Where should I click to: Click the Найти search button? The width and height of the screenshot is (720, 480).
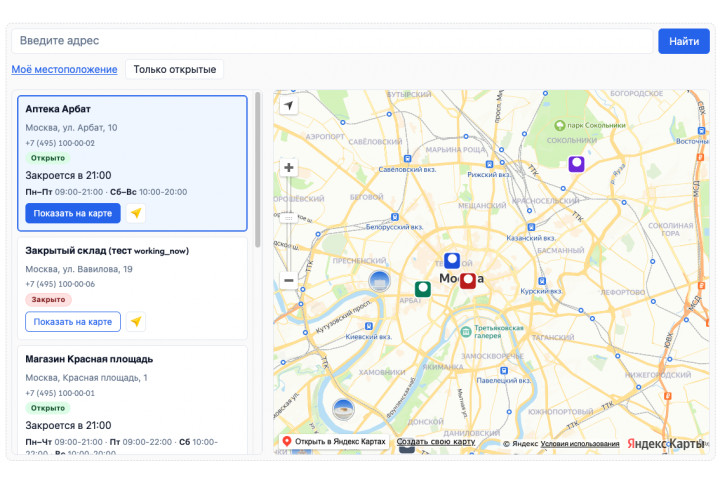coord(684,41)
